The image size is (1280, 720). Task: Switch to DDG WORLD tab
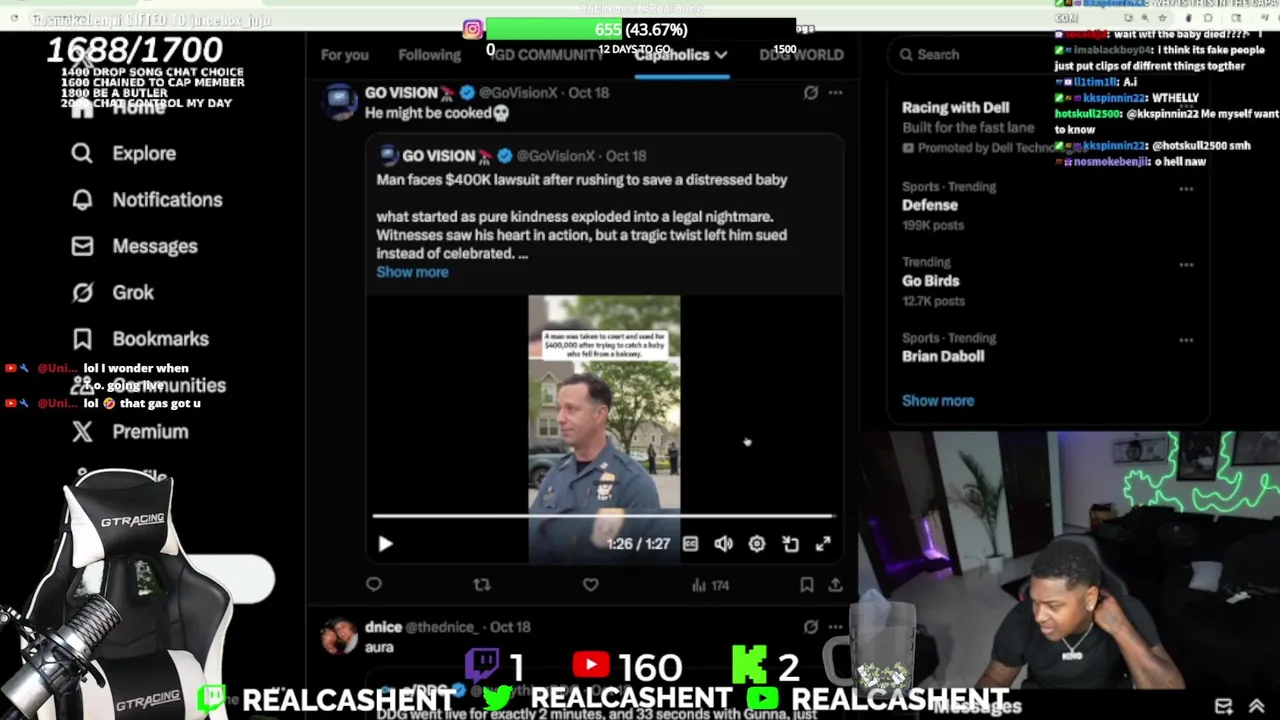tap(801, 55)
